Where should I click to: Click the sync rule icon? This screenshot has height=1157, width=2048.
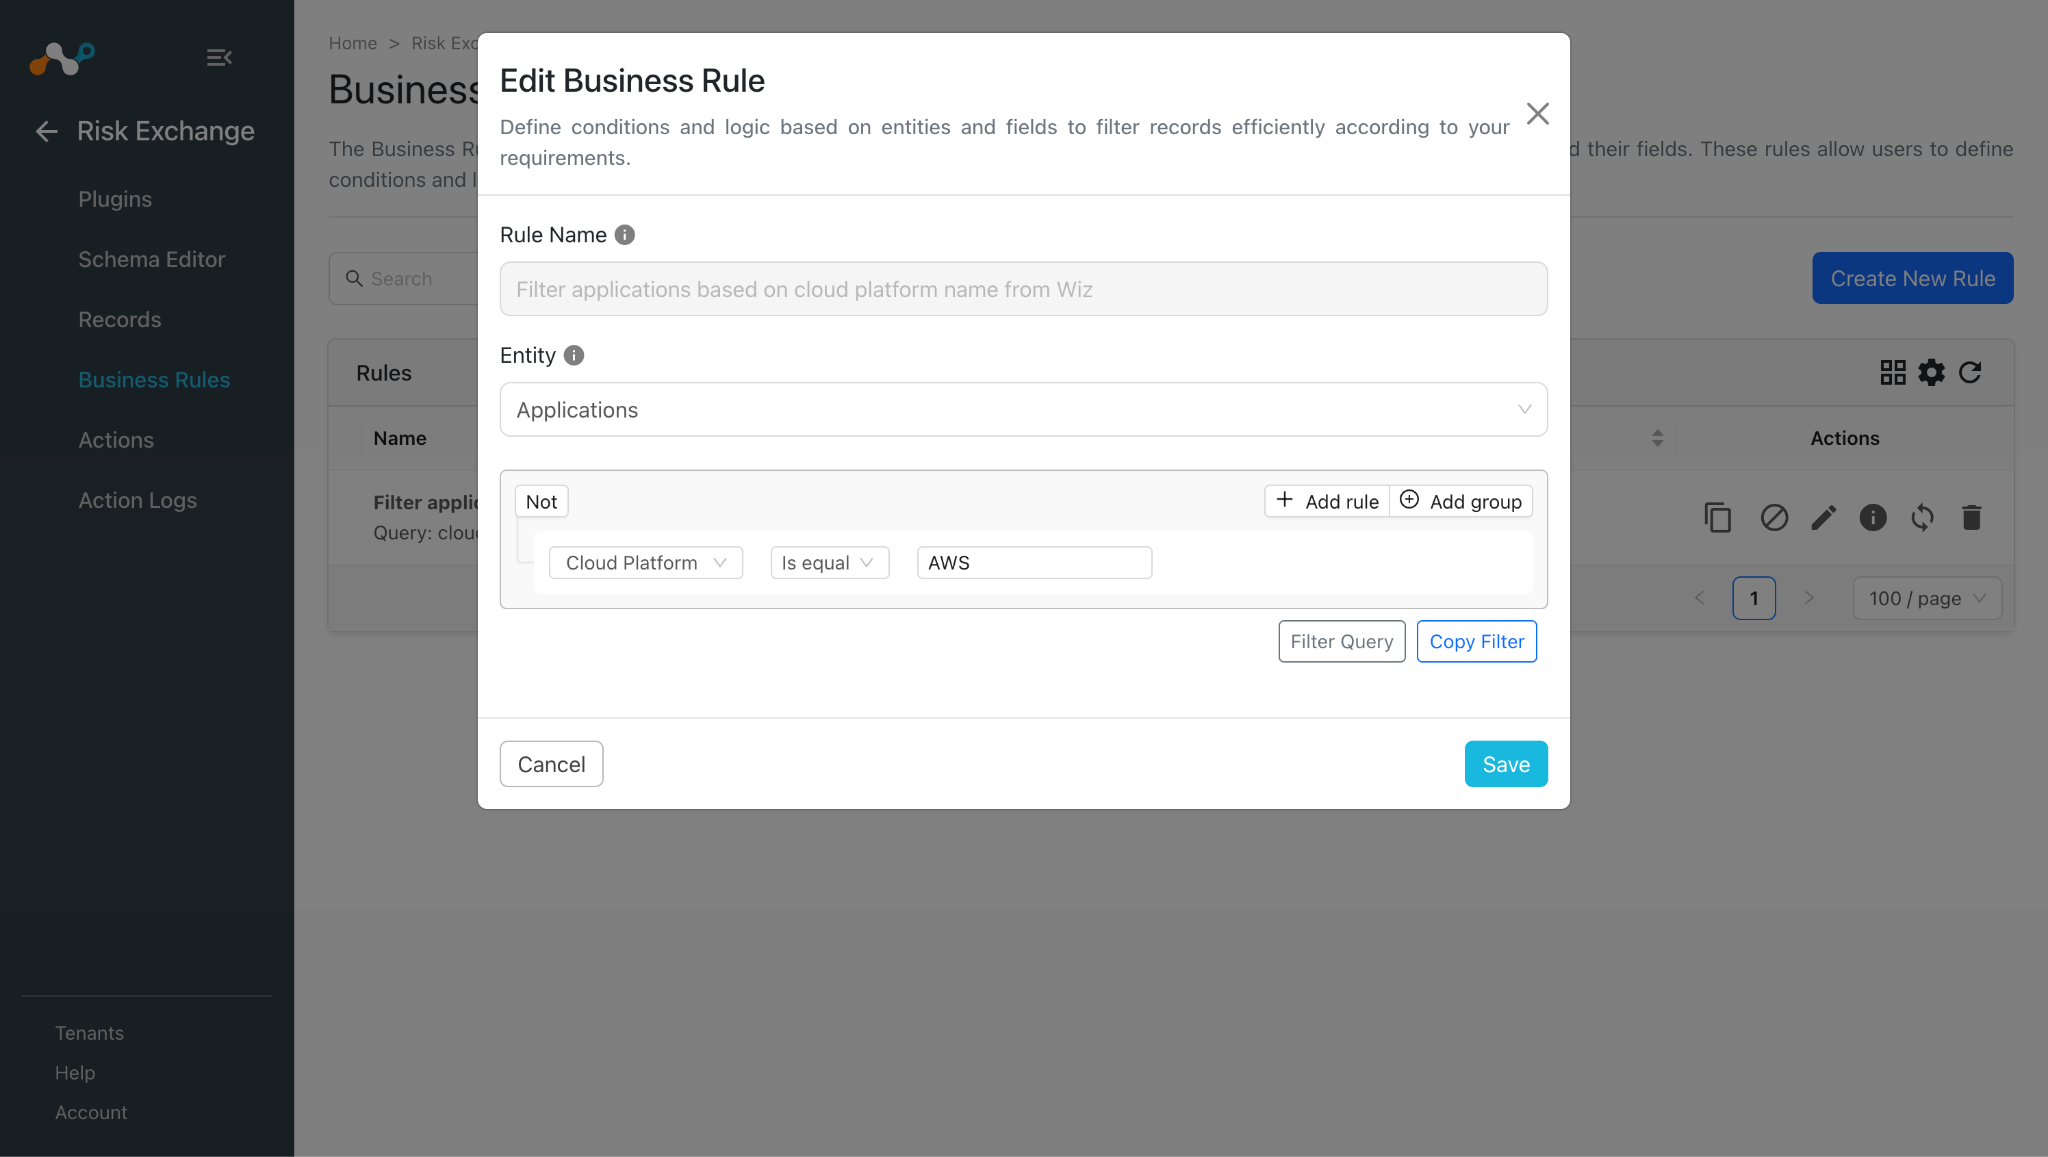[1922, 517]
